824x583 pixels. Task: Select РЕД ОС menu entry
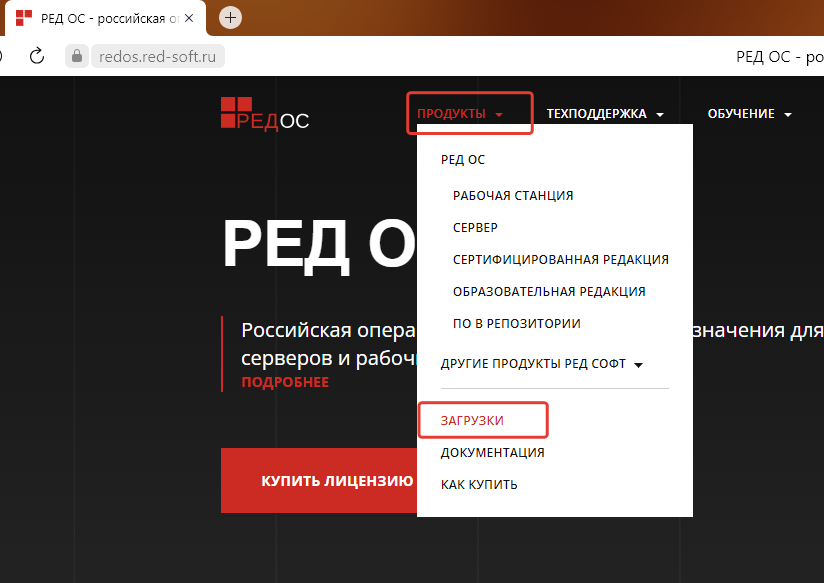point(463,159)
